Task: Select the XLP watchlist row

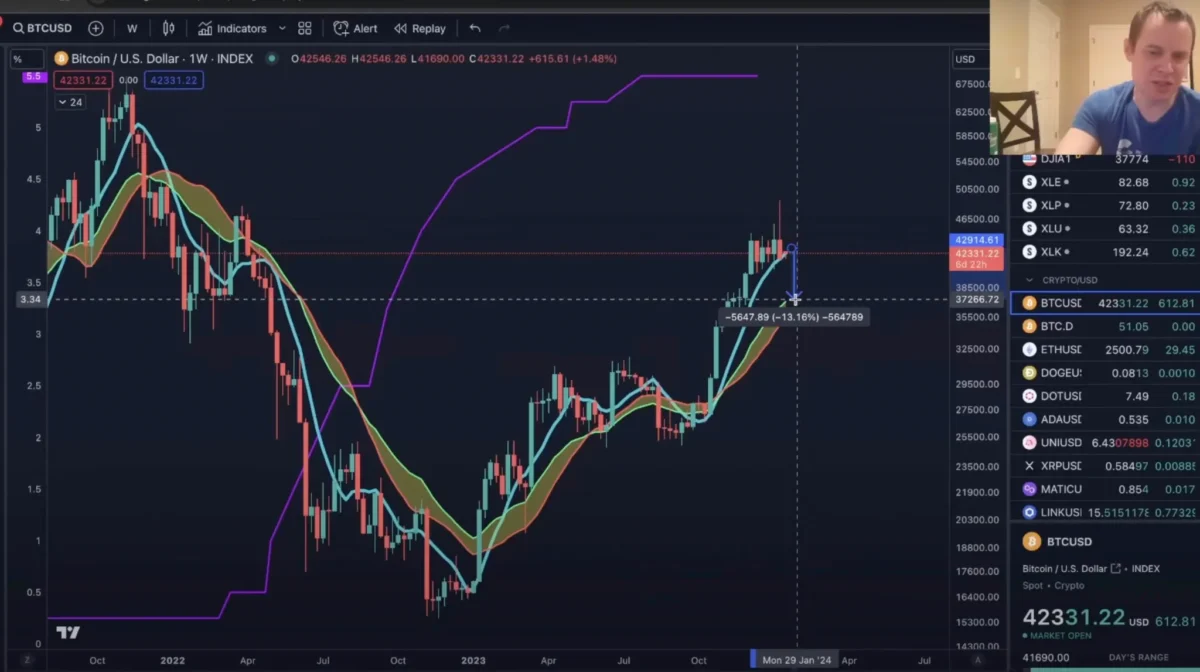Action: click(1104, 205)
